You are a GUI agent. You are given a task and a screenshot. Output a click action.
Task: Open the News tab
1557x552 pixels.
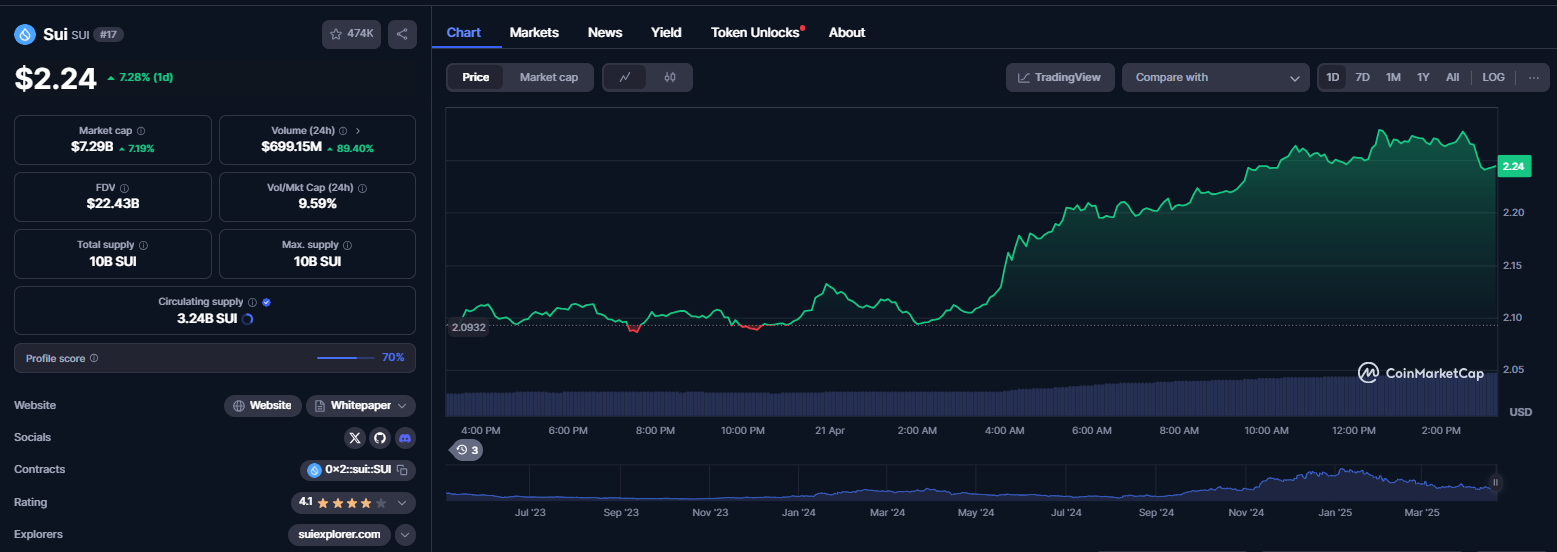(605, 32)
